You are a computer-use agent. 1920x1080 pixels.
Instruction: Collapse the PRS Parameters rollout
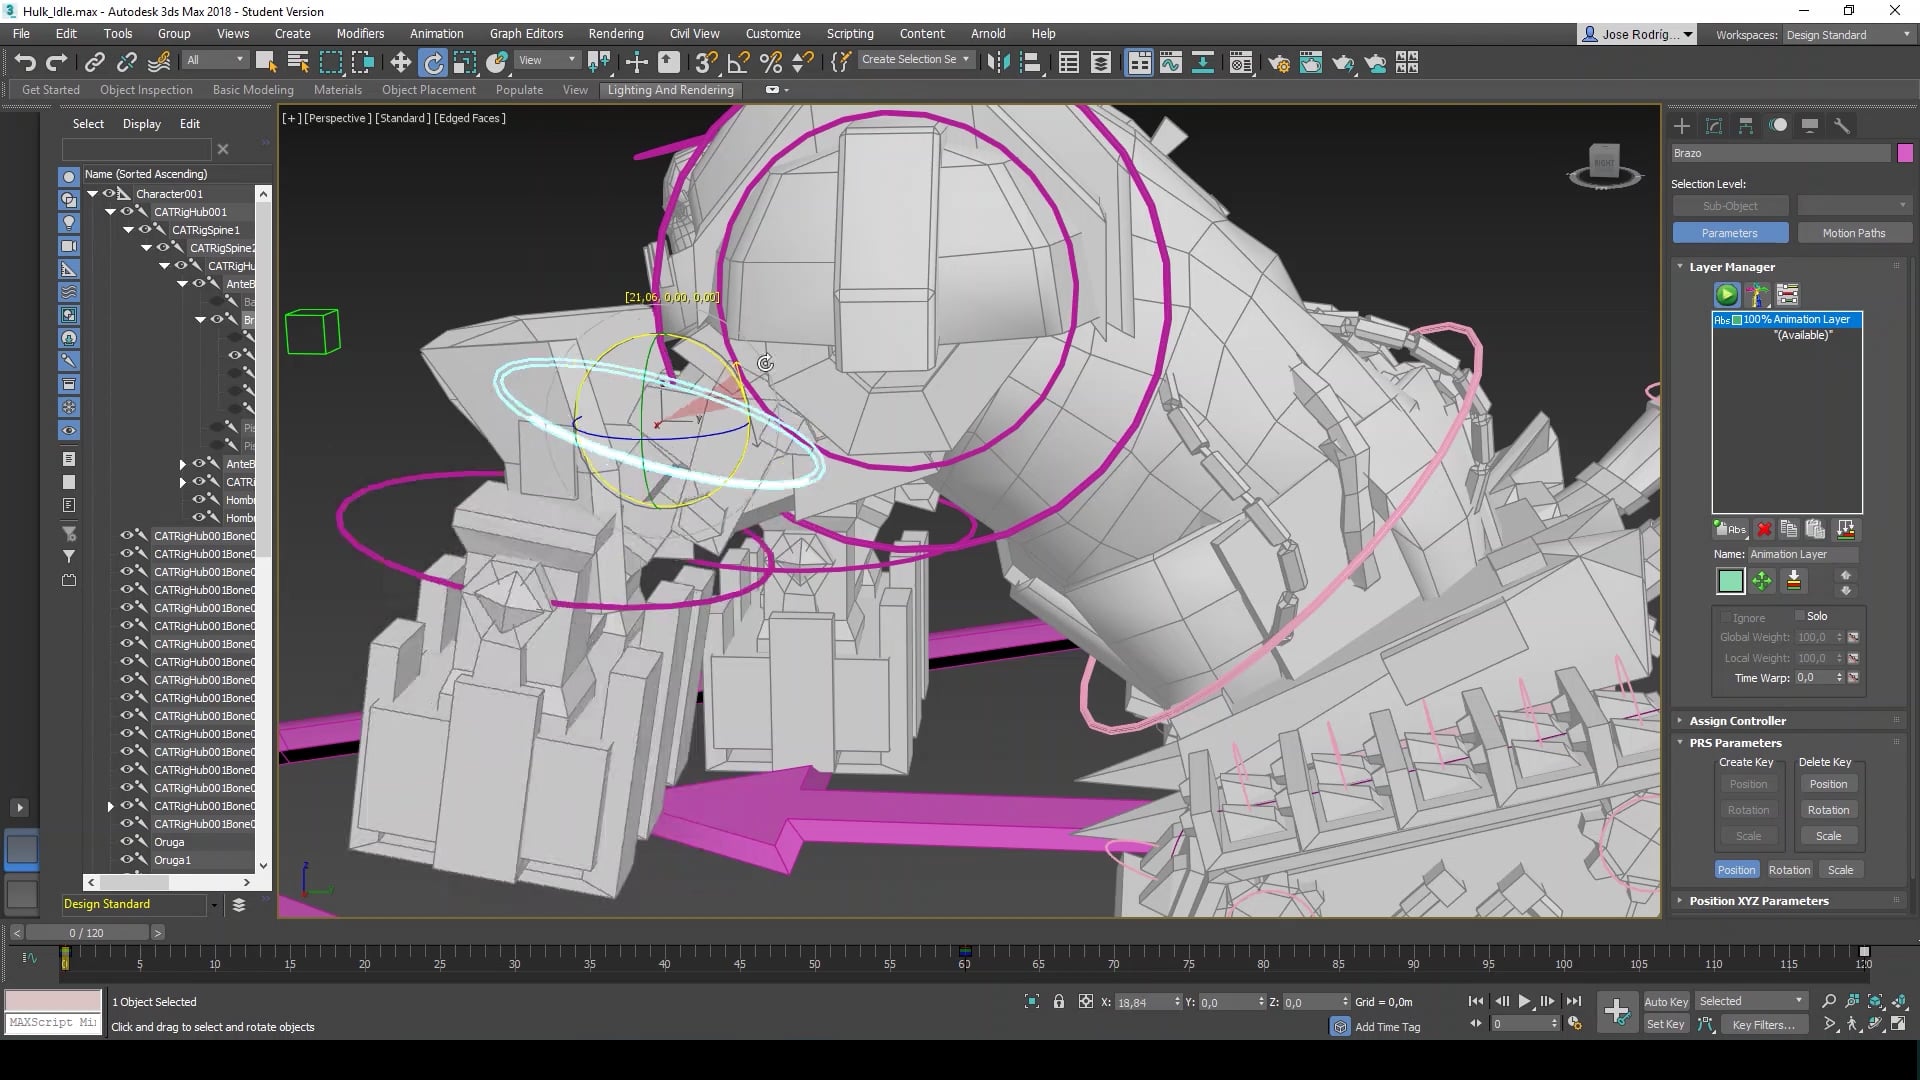(1680, 742)
